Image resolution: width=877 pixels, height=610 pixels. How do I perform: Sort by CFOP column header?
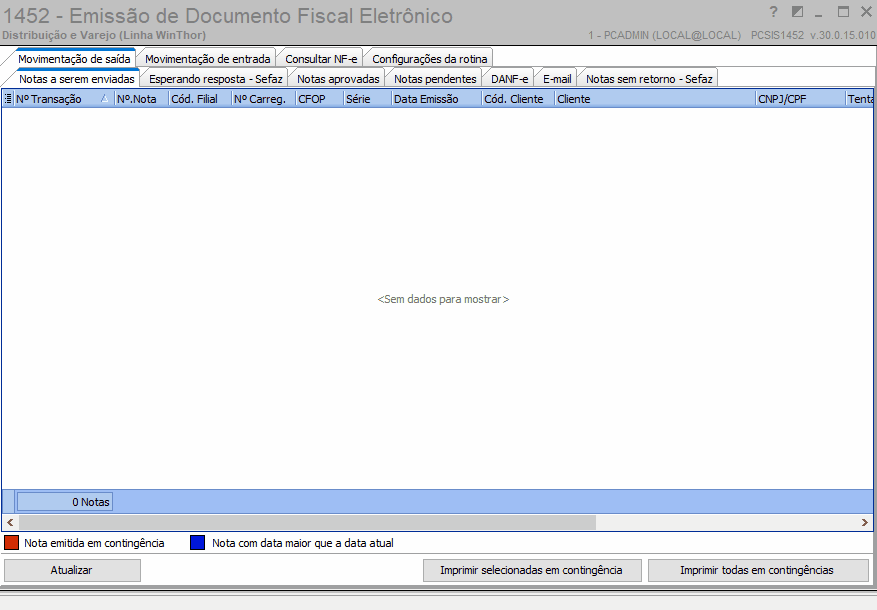319,99
